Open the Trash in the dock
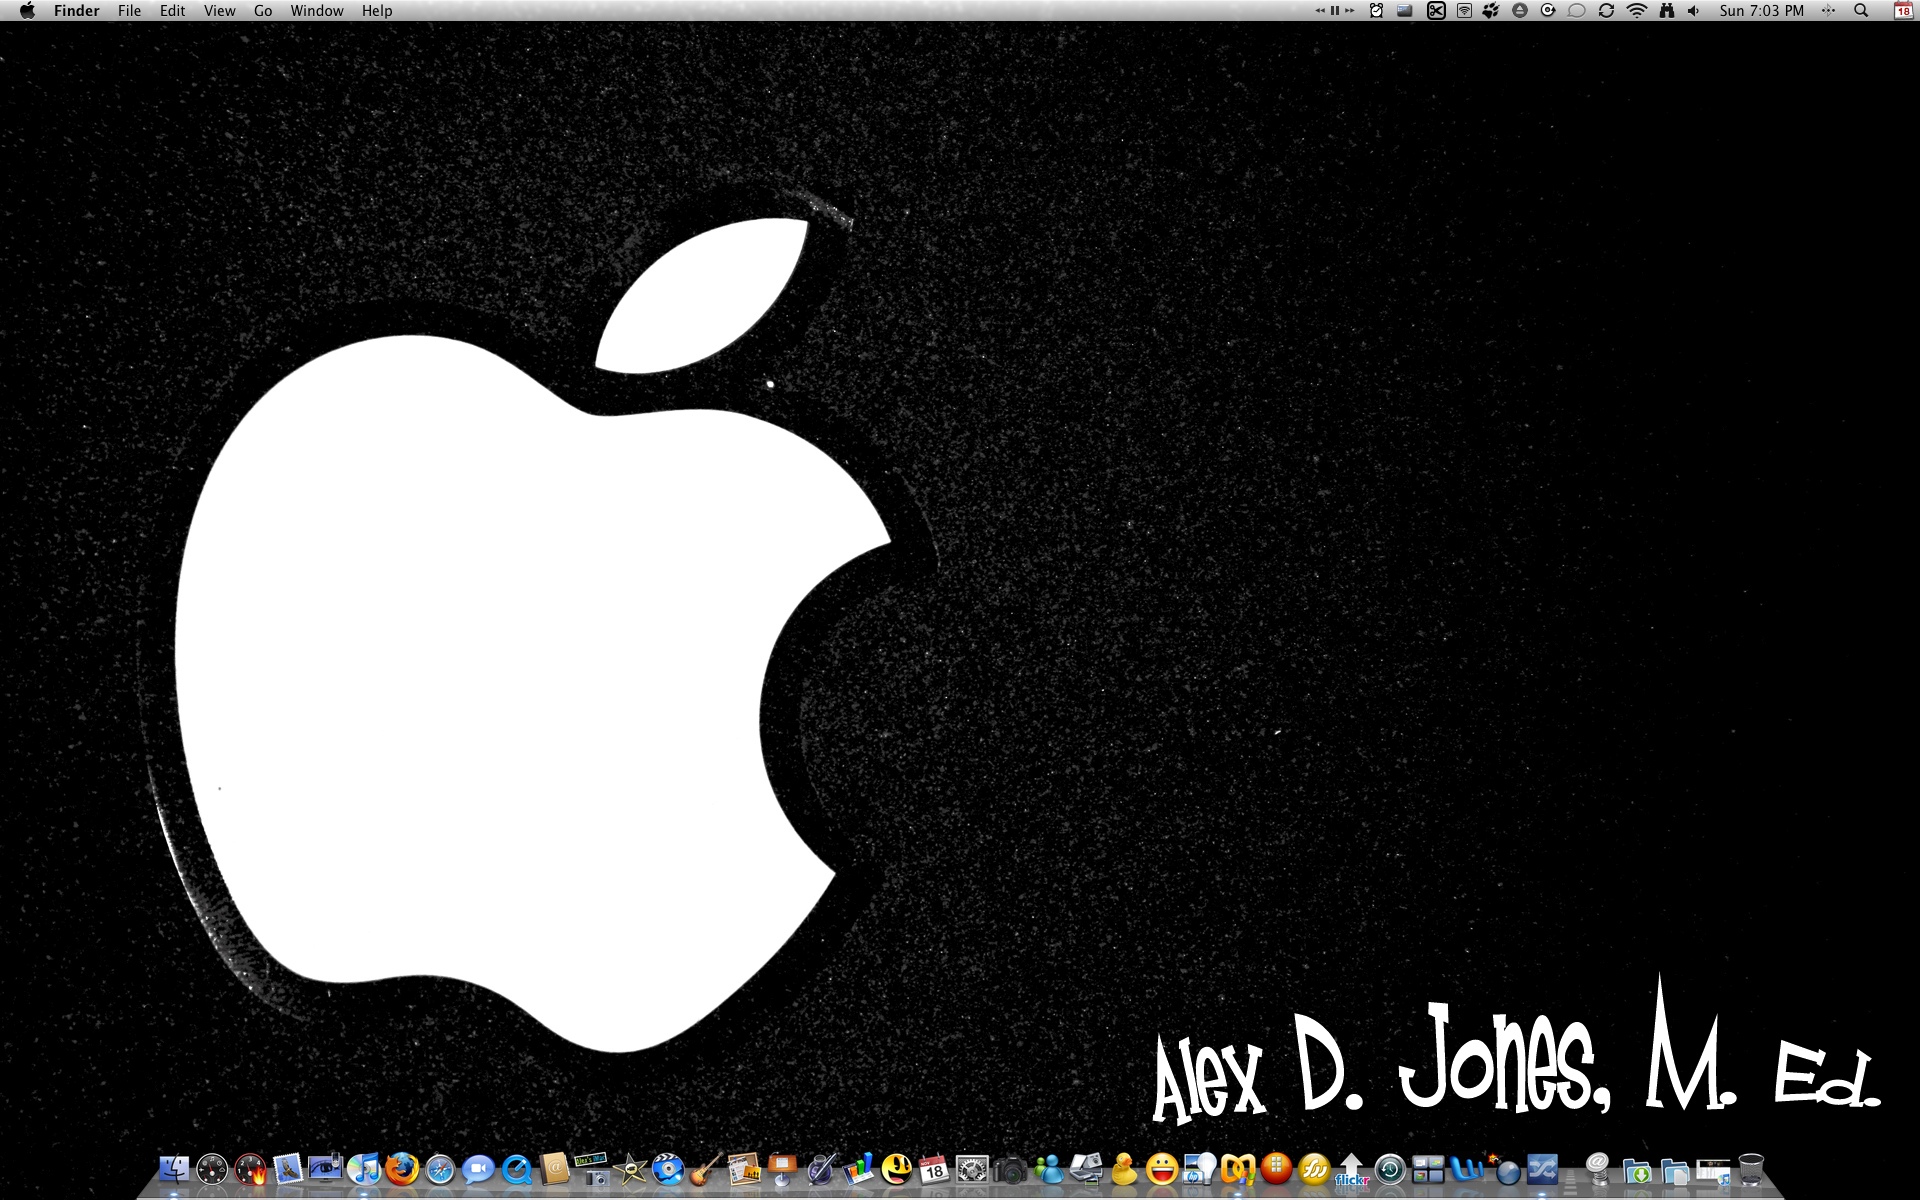This screenshot has width=1920, height=1200. click(x=1751, y=1169)
